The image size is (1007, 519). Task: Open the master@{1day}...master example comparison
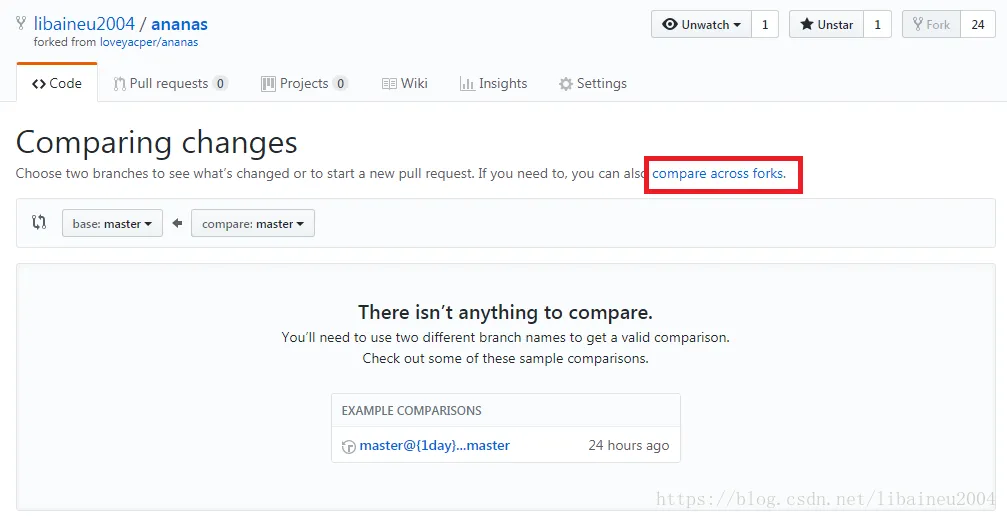435,445
